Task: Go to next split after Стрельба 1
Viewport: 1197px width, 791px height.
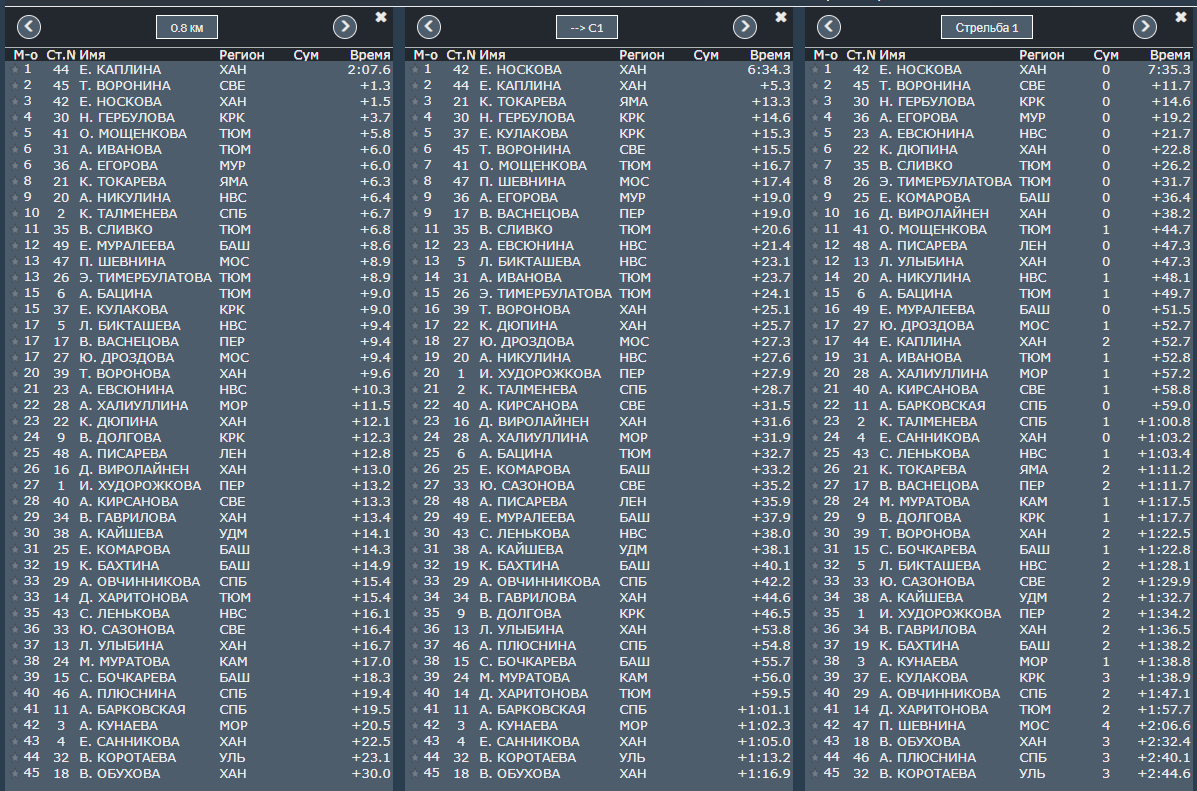Action: [x=1145, y=27]
